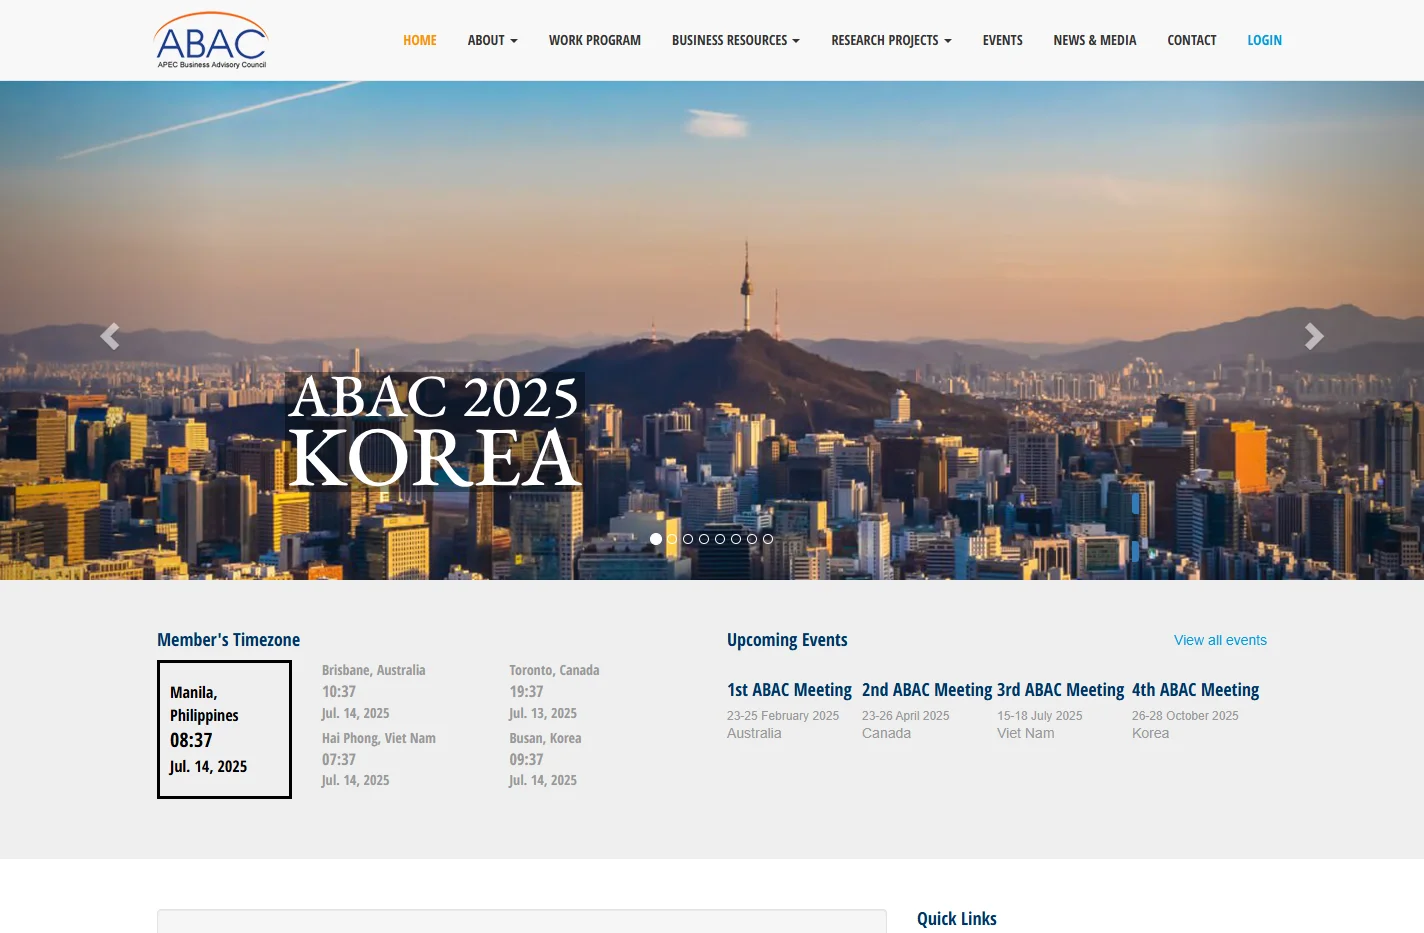Click the Member's Timezone heading

(x=228, y=640)
